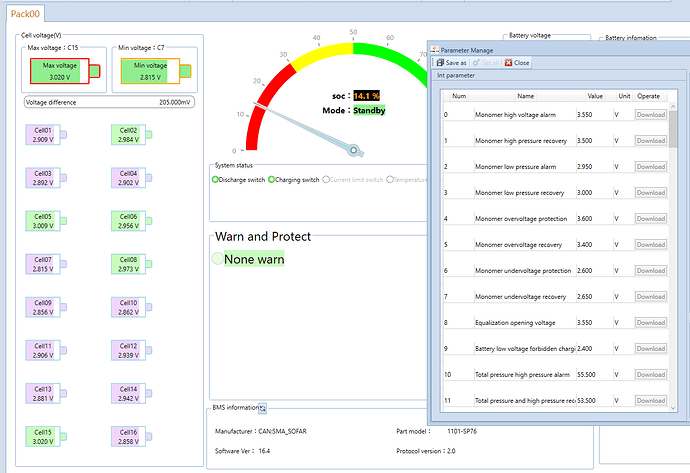Click the Int parameter group label
Image resolution: width=690 pixels, height=473 pixels.
point(455,76)
